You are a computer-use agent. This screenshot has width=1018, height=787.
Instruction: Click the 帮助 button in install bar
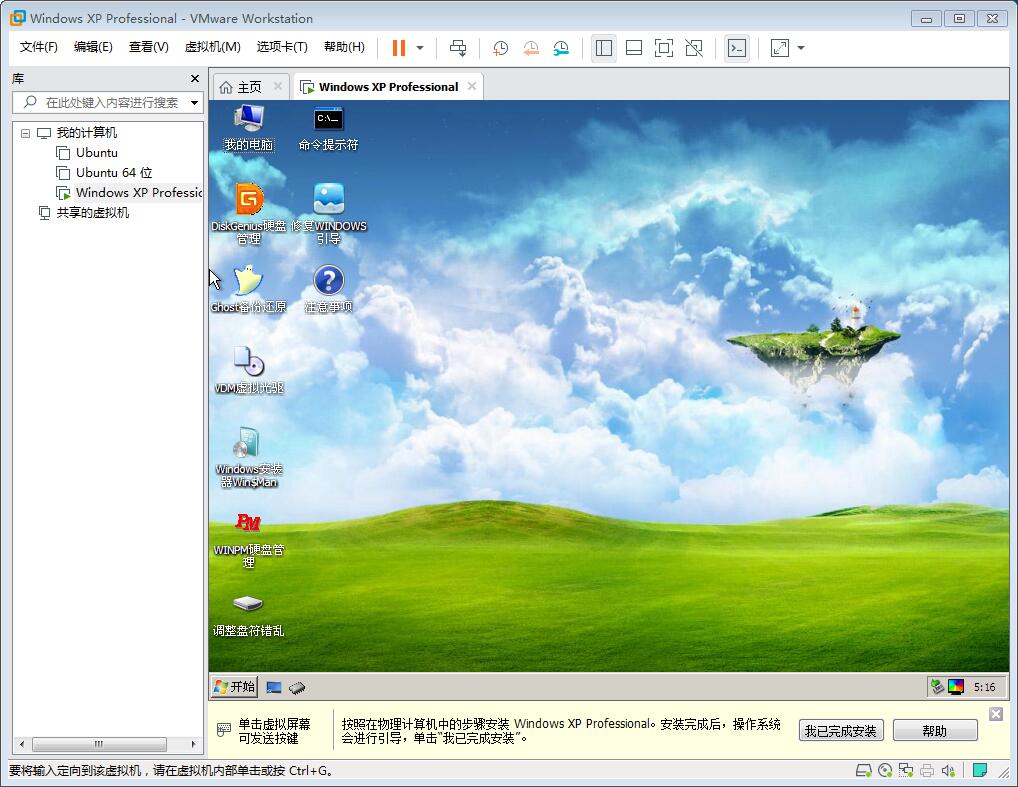[935, 731]
